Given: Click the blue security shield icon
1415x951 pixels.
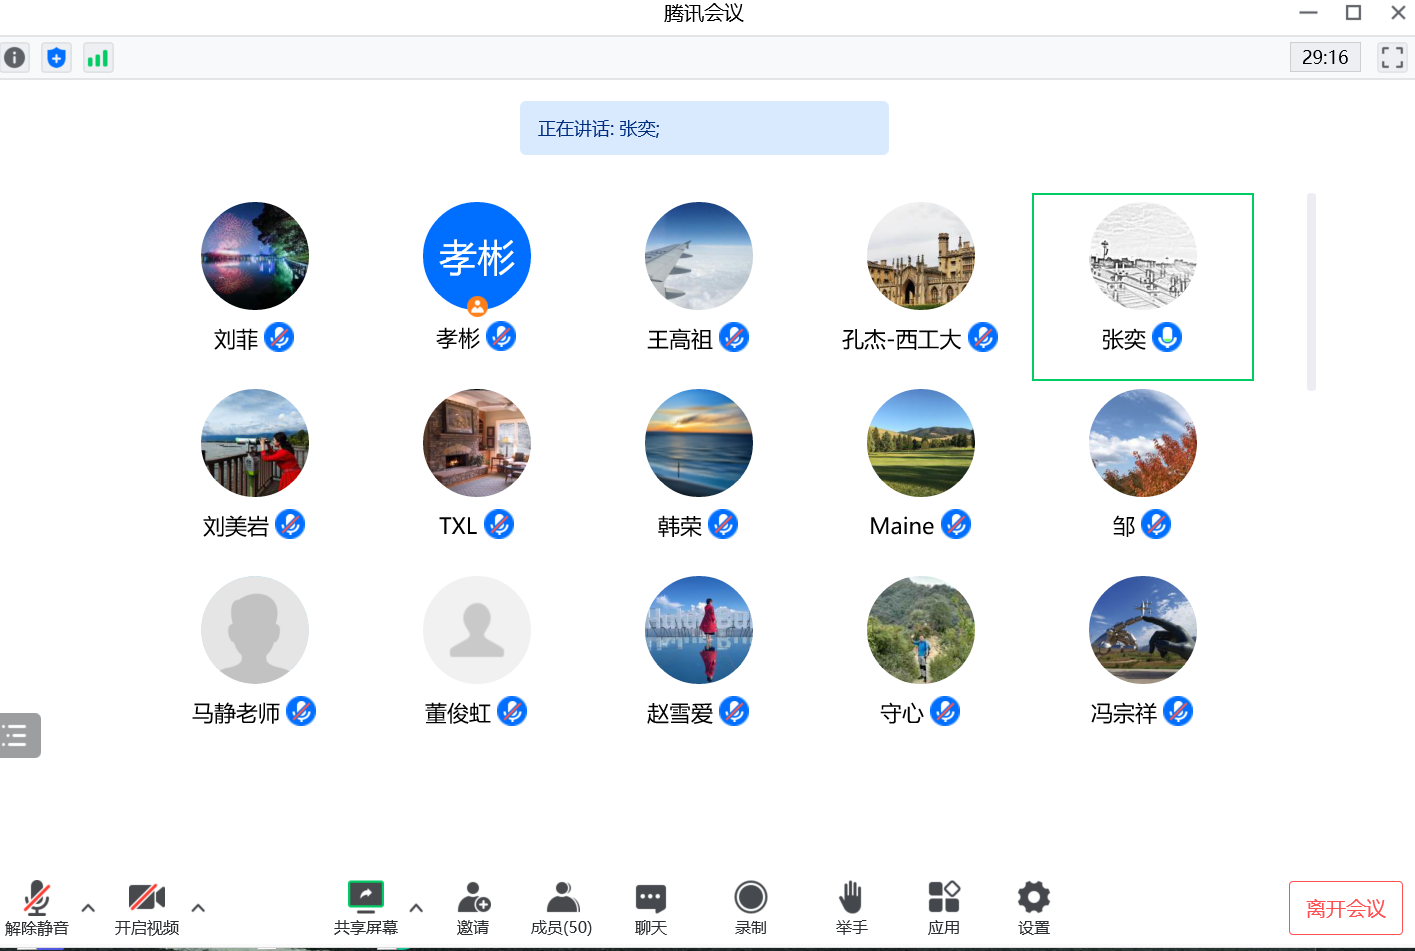Looking at the screenshot, I should [57, 58].
